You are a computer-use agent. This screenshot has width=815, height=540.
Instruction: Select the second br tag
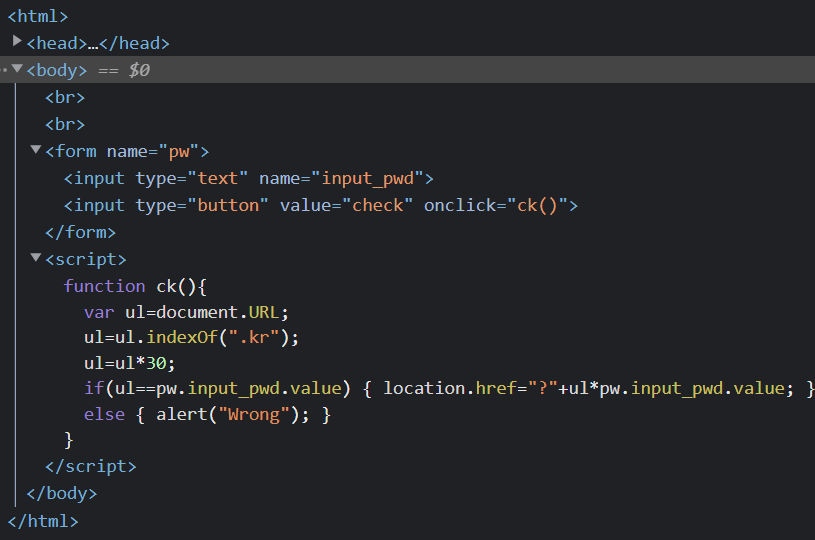point(65,125)
